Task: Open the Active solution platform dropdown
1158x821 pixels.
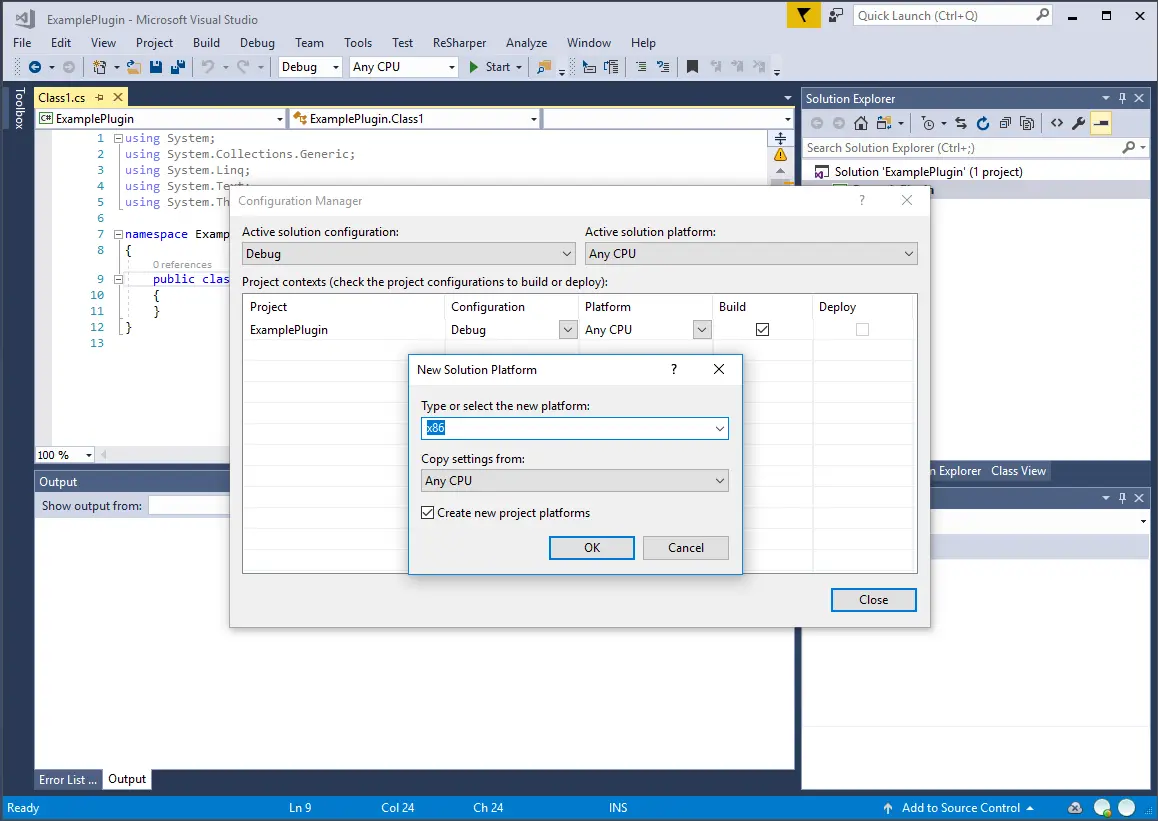Action: coord(751,254)
